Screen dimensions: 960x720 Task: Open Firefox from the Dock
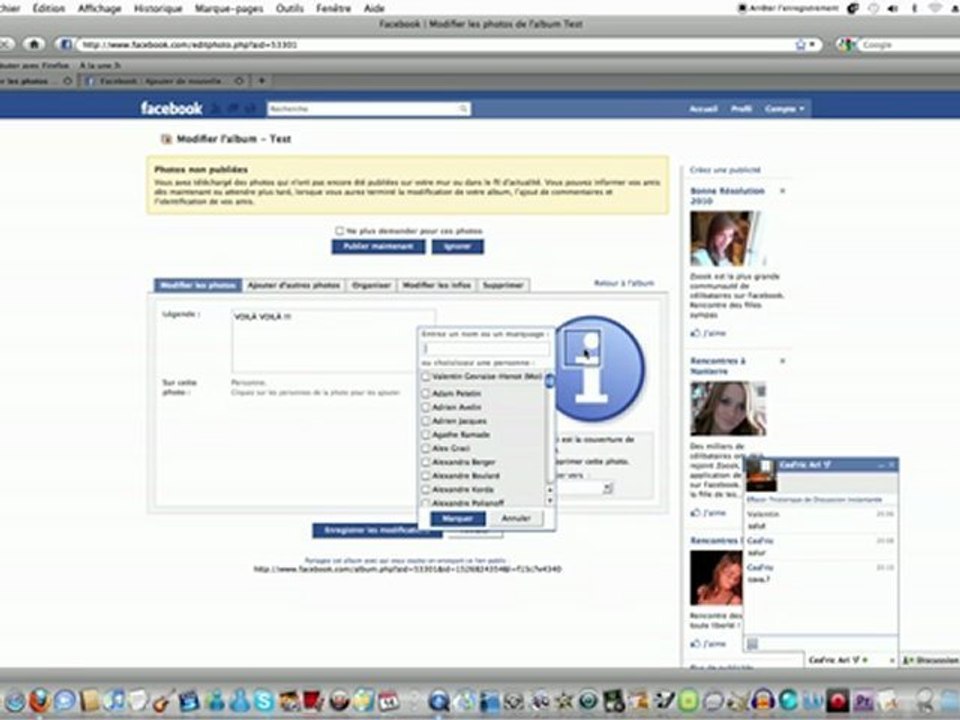click(40, 700)
